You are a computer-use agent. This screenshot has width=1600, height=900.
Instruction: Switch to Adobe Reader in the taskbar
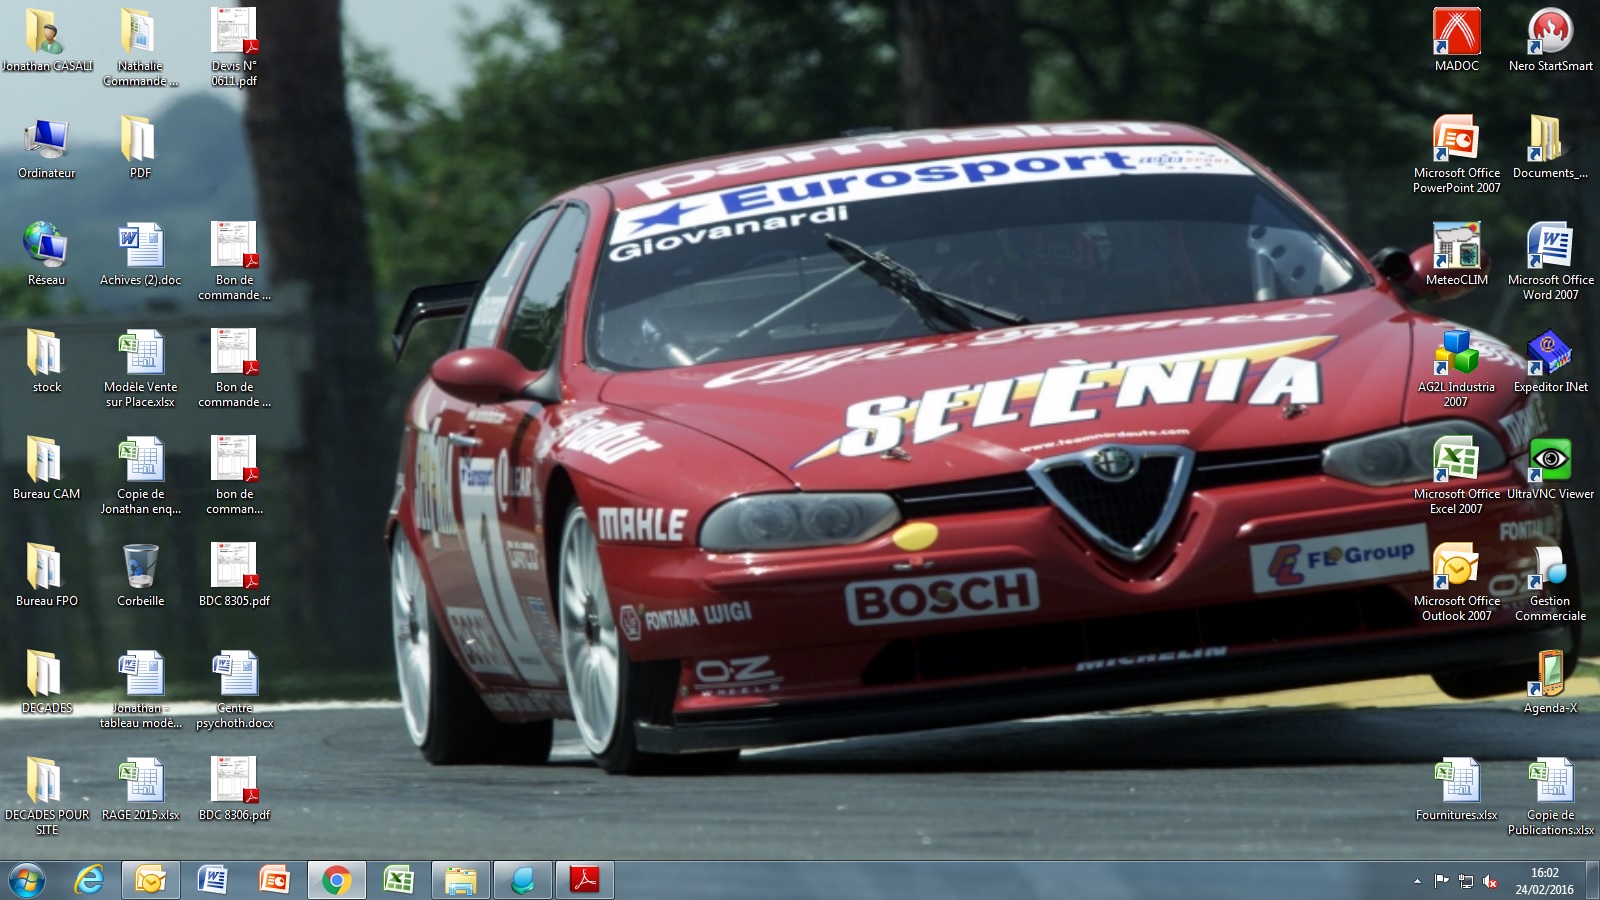pos(584,880)
